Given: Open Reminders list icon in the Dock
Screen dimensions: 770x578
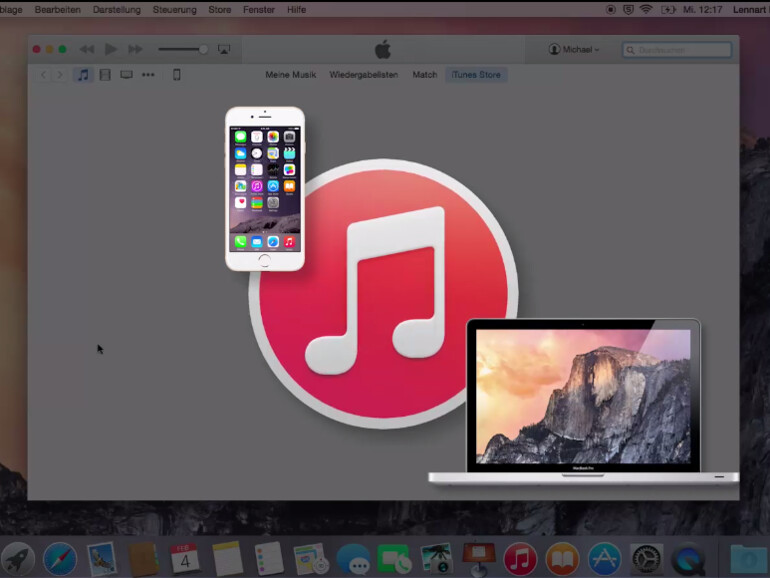Looking at the screenshot, I should 269,558.
